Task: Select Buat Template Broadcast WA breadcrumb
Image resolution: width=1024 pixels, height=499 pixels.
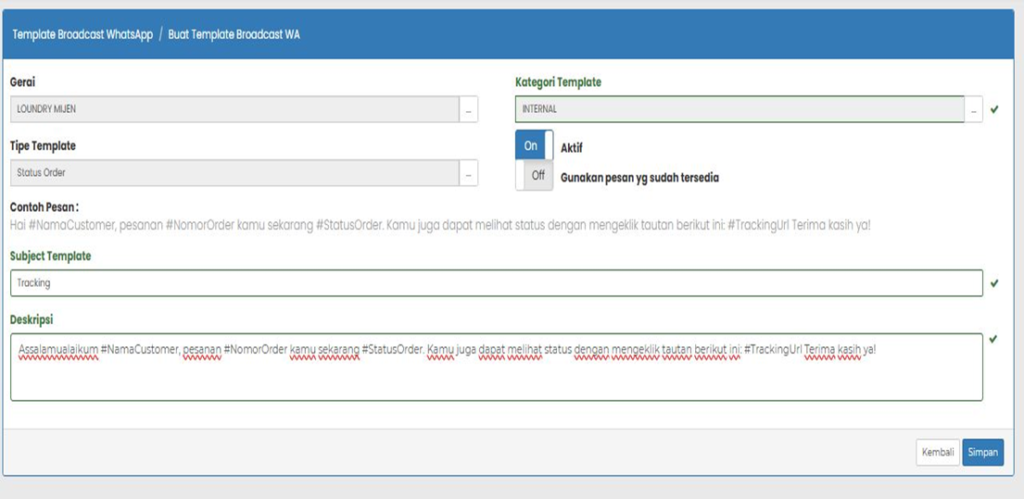Action: (234, 34)
